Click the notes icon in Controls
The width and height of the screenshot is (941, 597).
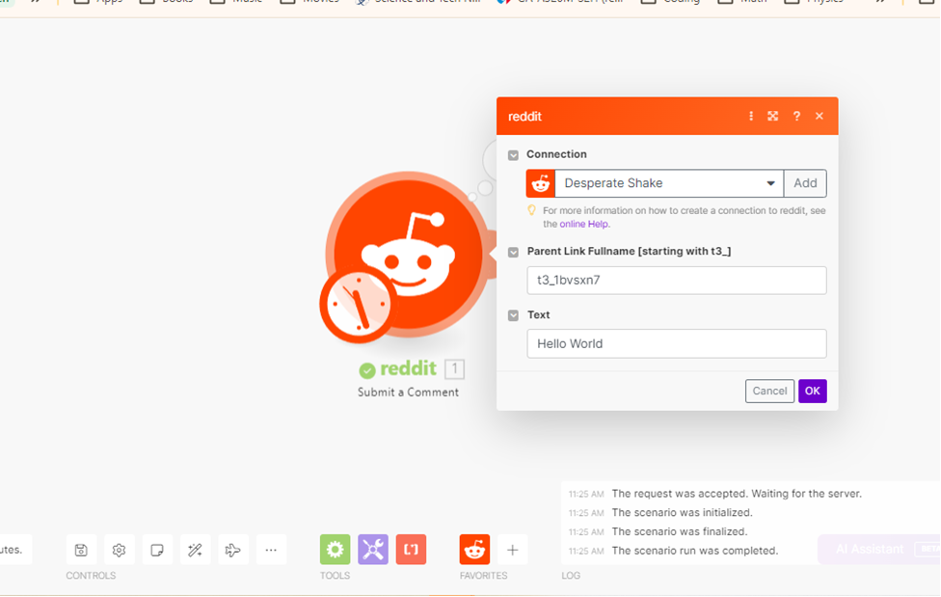[x=157, y=550]
